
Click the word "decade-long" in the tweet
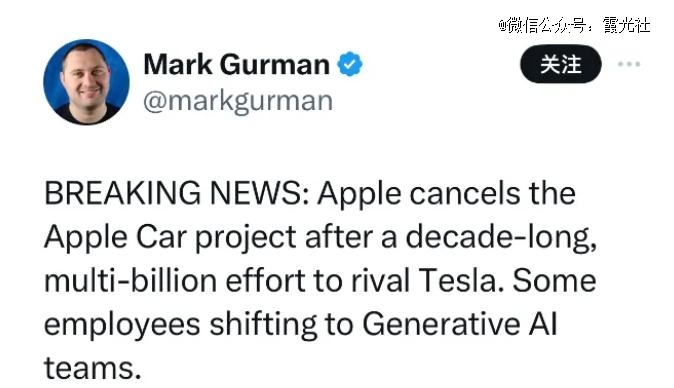(501, 238)
